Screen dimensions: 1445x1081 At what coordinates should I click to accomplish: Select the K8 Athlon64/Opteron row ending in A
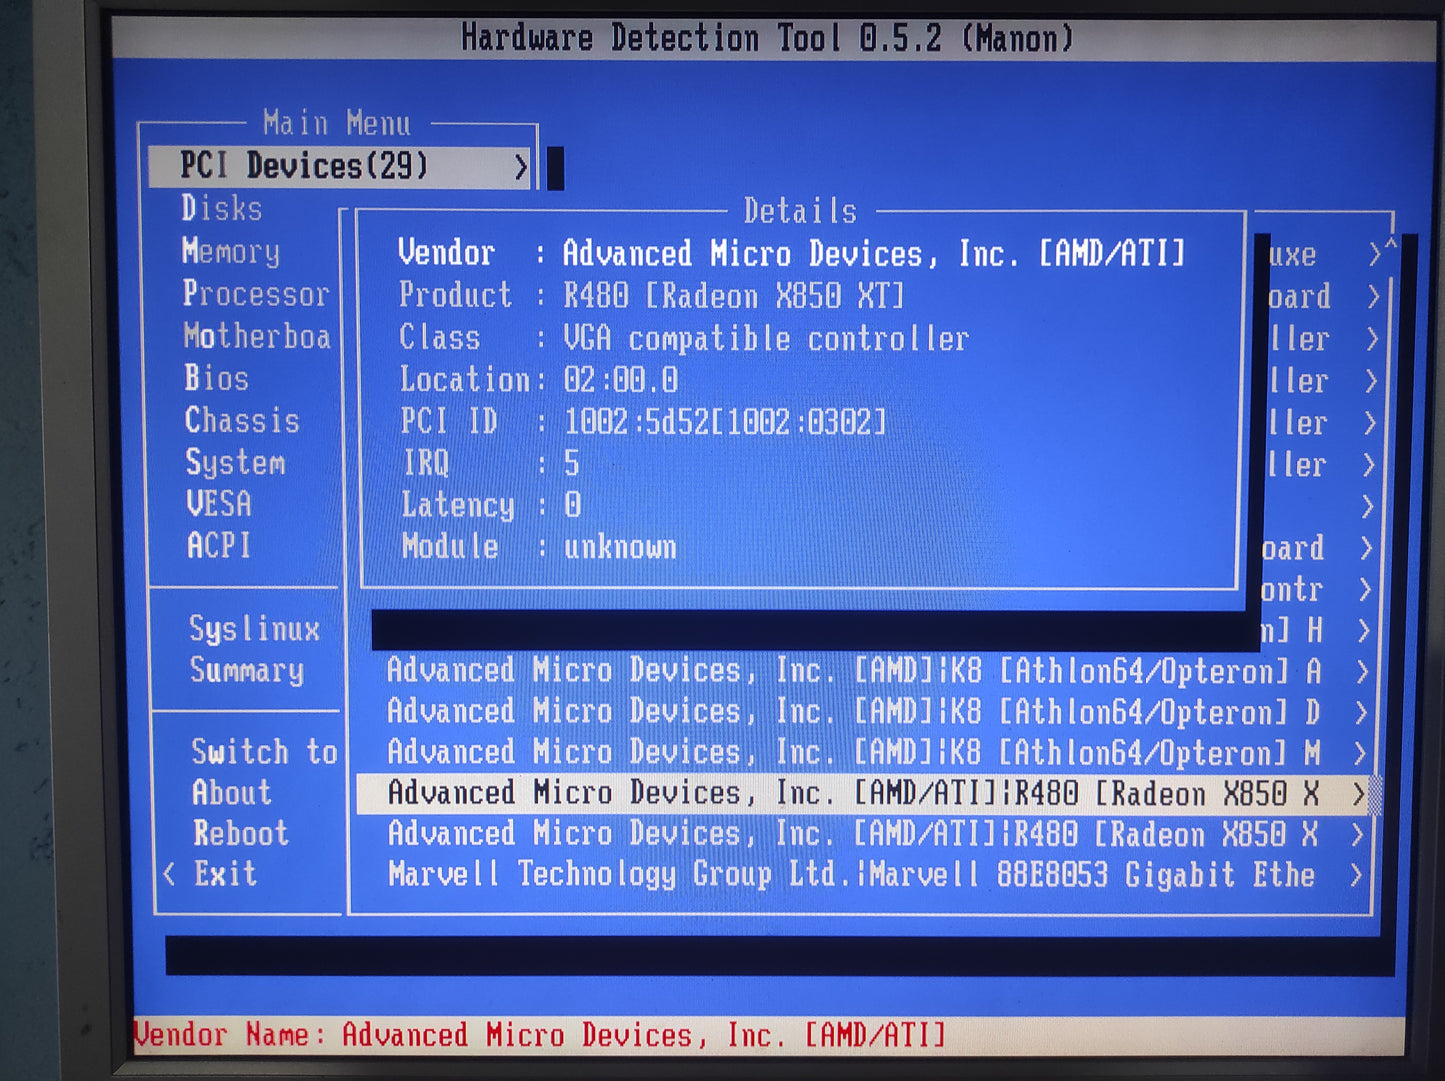pos(852,671)
